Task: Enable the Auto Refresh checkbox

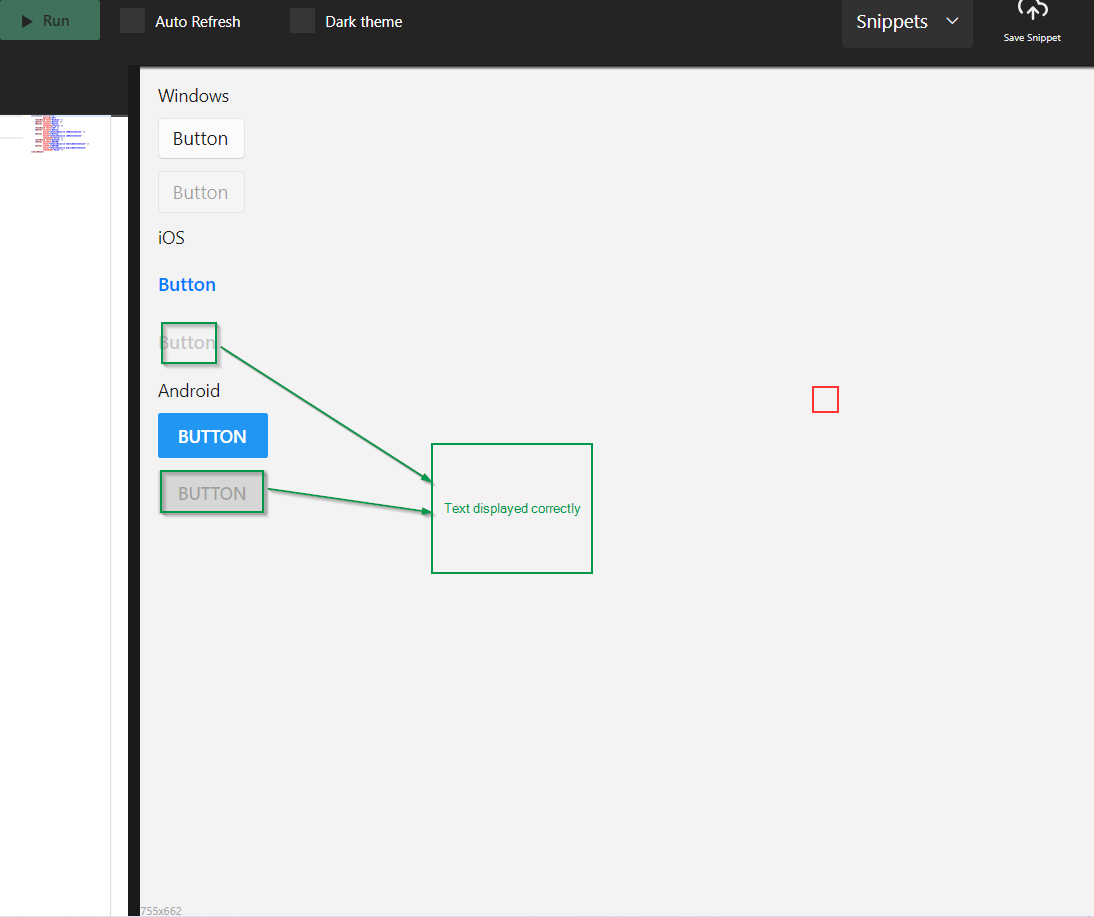Action: click(132, 20)
